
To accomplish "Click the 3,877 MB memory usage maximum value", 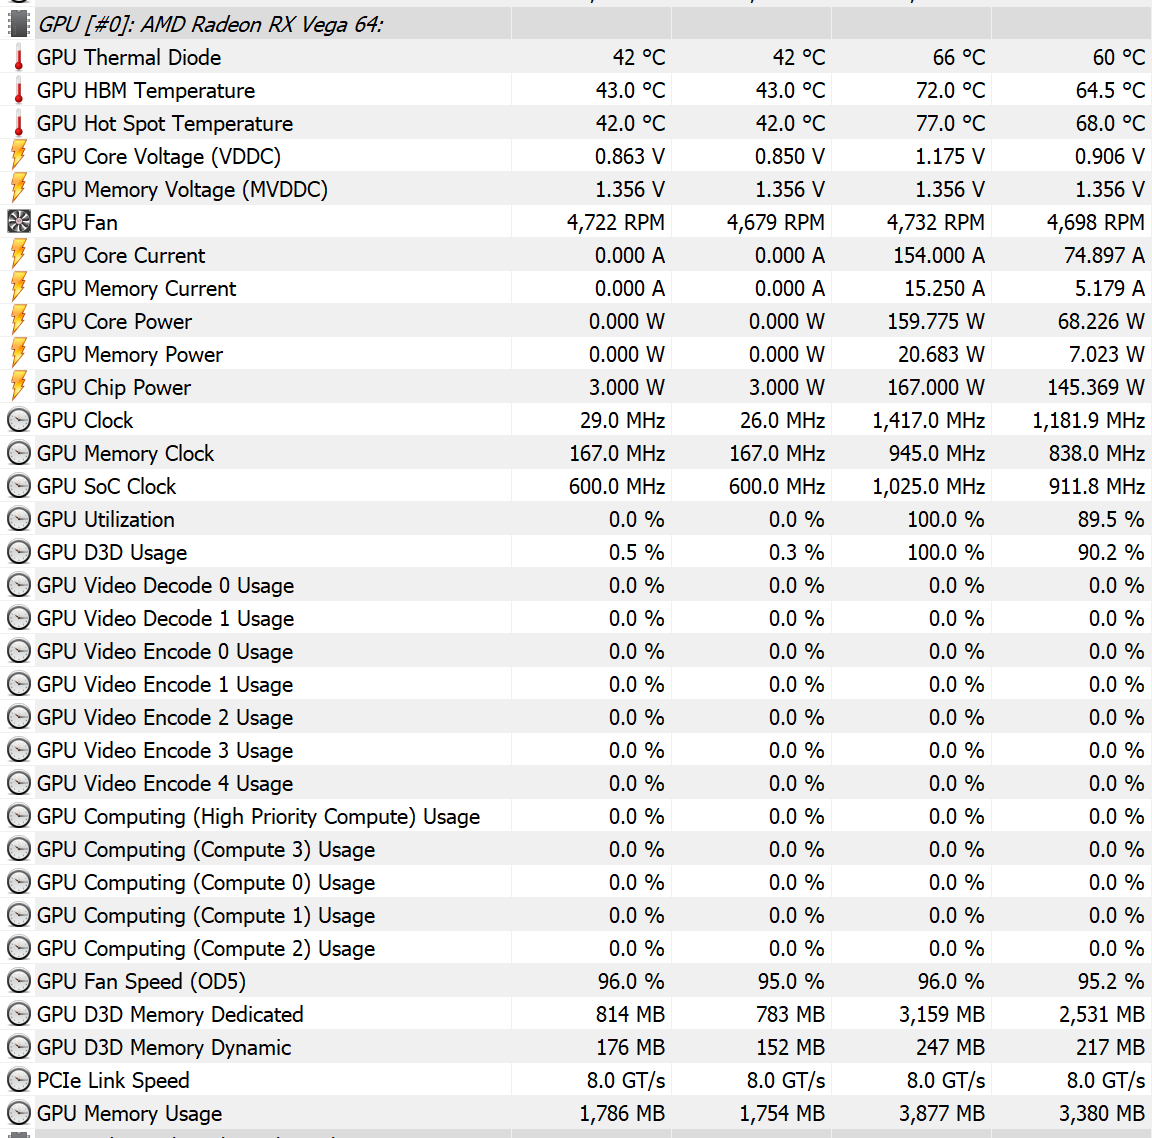I will [942, 1113].
